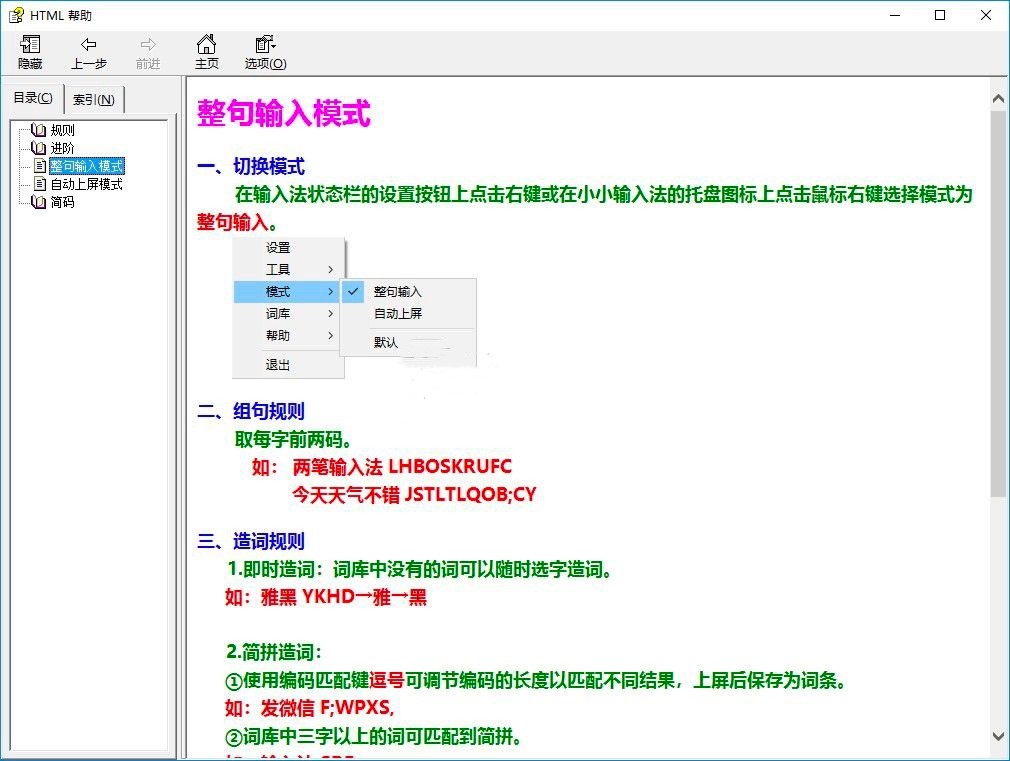1010x761 pixels.
Task: Switch to the 索引 tab
Action: point(94,99)
